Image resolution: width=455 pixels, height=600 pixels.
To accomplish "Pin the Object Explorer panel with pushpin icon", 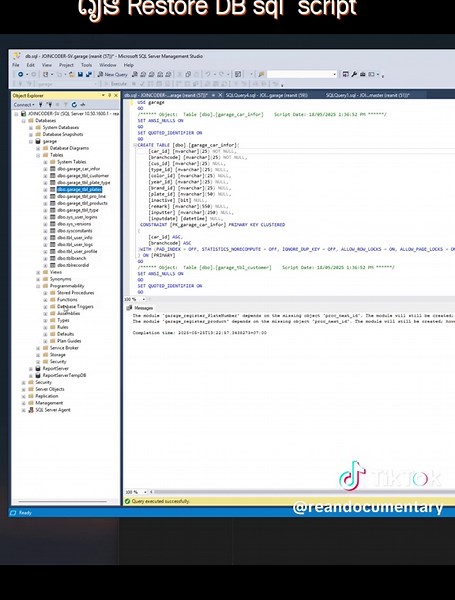I will pos(109,95).
